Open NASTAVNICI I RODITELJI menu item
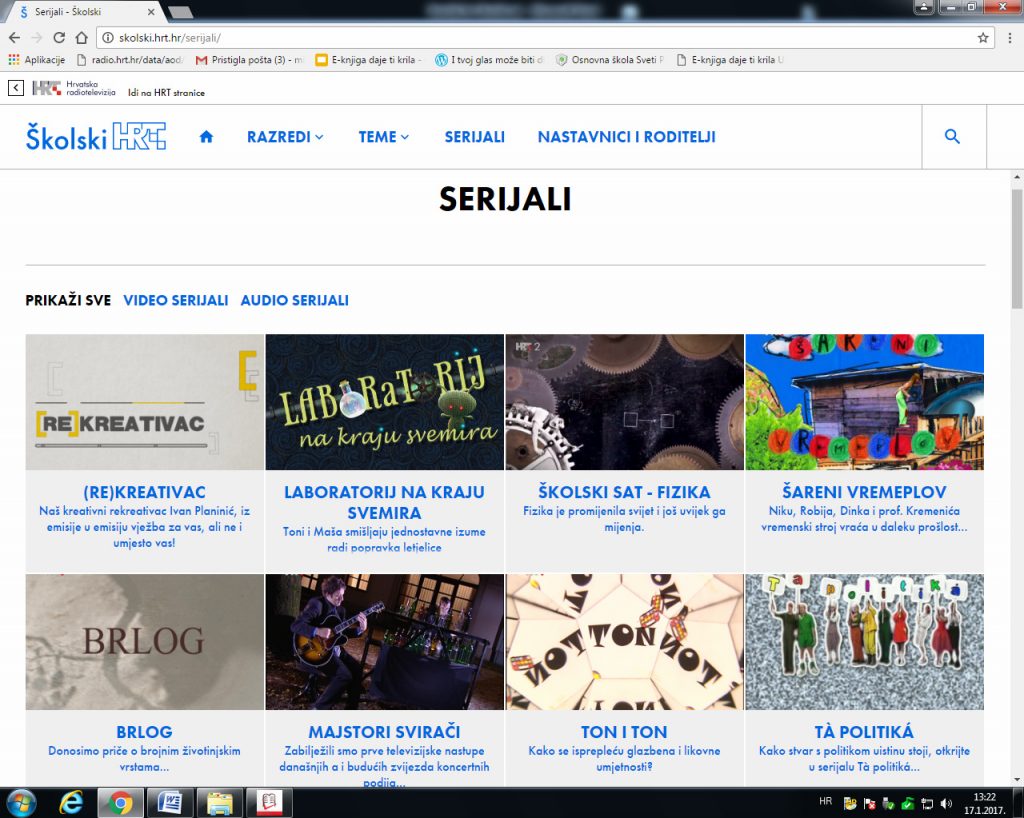Viewport: 1024px width, 818px height. click(626, 137)
